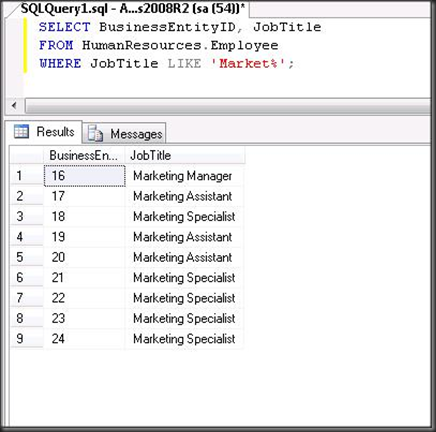
Task: Click the Results grid icon
Action: [21, 131]
